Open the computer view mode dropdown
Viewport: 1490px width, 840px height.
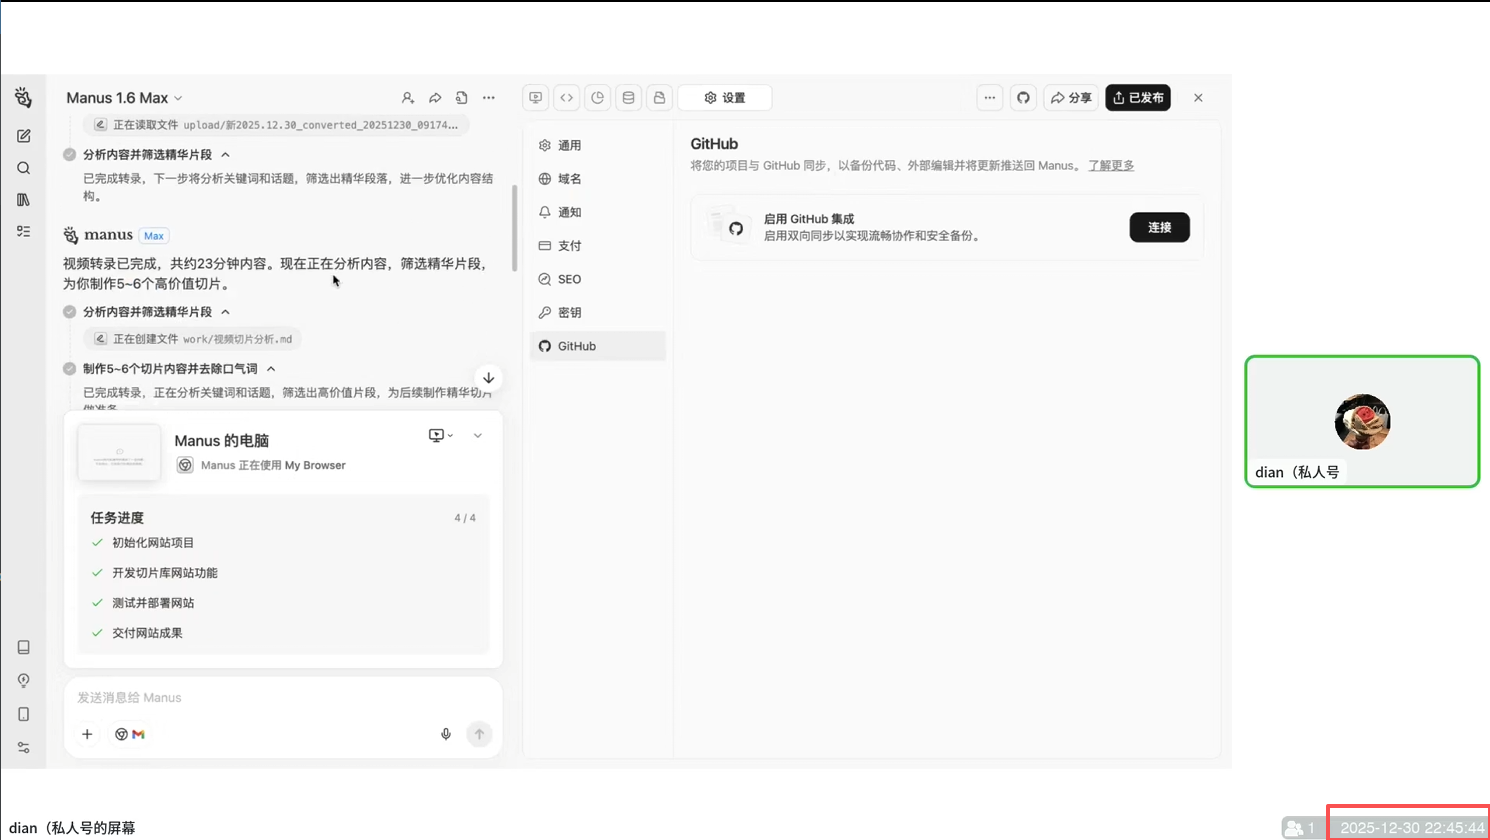coord(440,436)
